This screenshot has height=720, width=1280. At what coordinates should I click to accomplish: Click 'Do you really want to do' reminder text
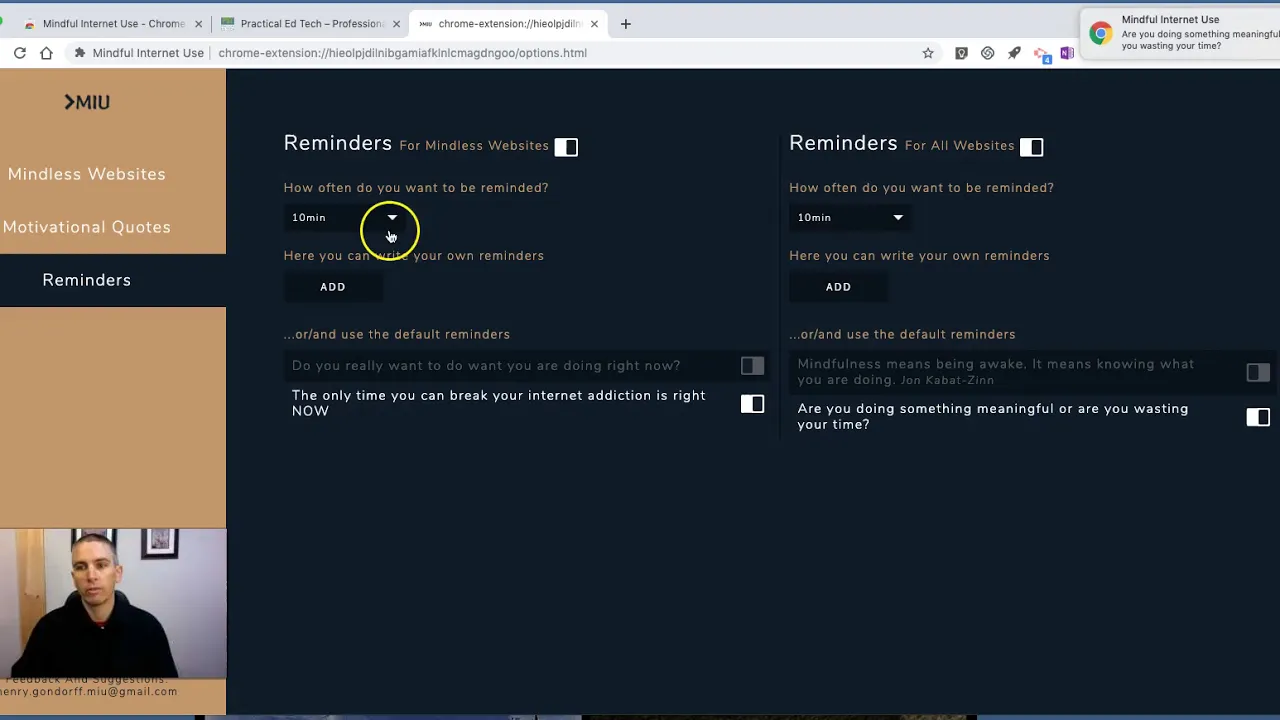tap(486, 366)
